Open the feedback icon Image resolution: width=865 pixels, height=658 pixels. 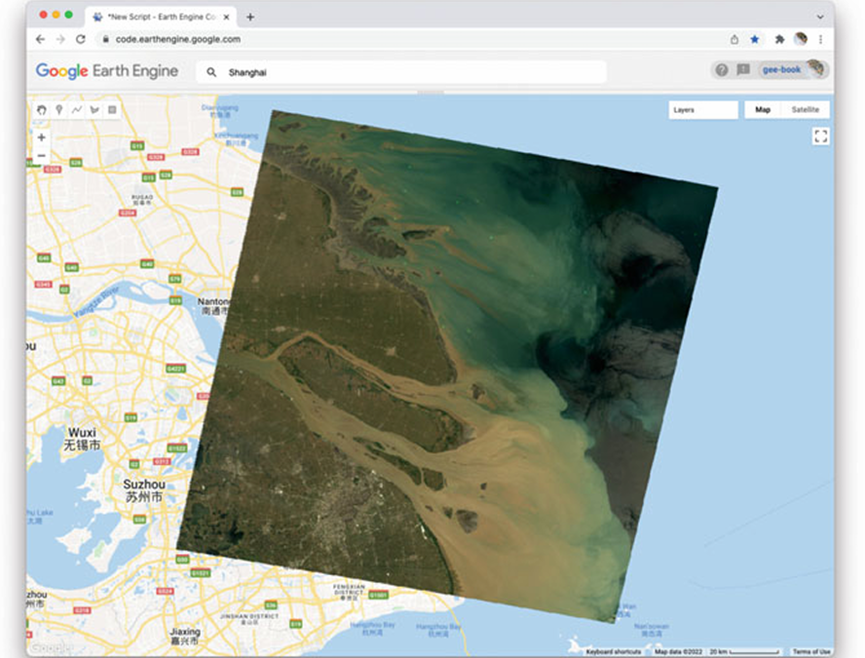point(743,69)
